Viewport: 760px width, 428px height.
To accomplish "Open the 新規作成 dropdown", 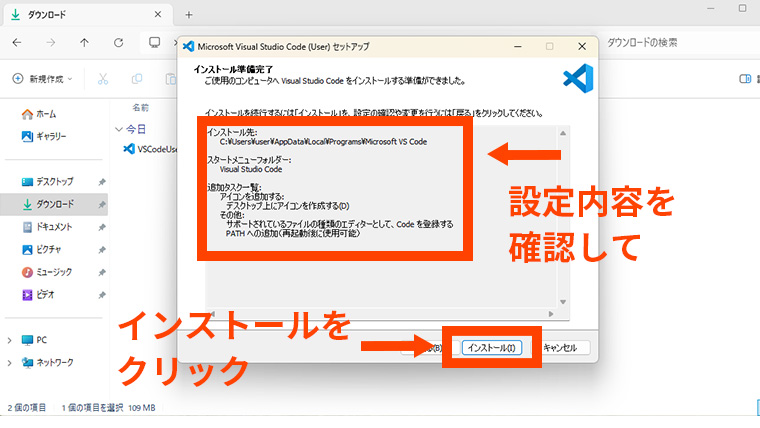I will [47, 79].
